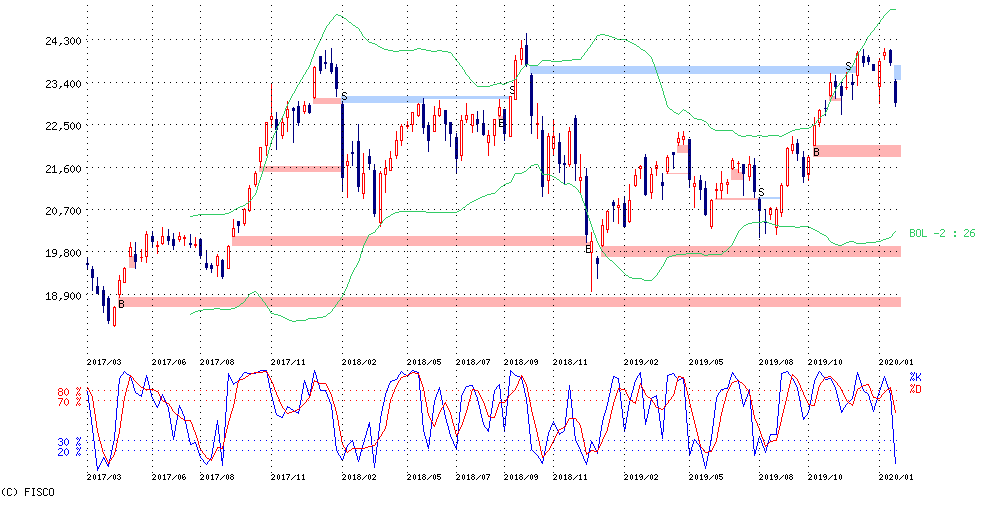Click the B buy marker on the rightmost pink band
This screenshot has width=1000, height=514.
[x=816, y=152]
